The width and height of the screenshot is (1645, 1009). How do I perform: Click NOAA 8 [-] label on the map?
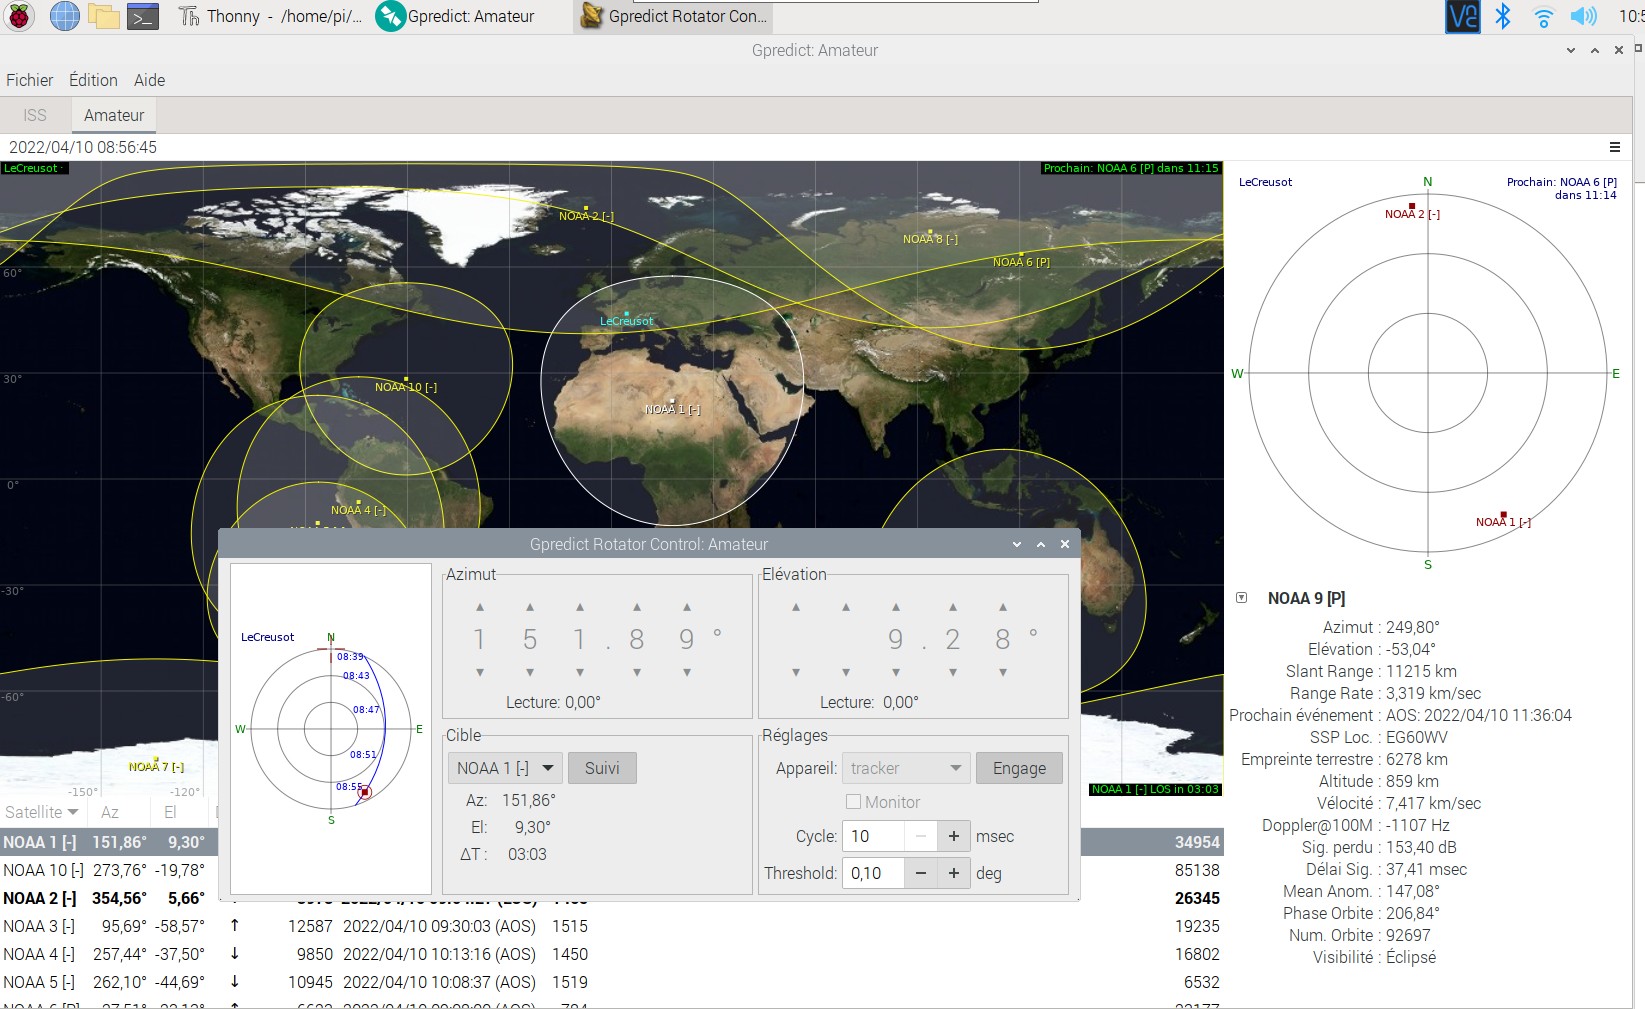(930, 239)
